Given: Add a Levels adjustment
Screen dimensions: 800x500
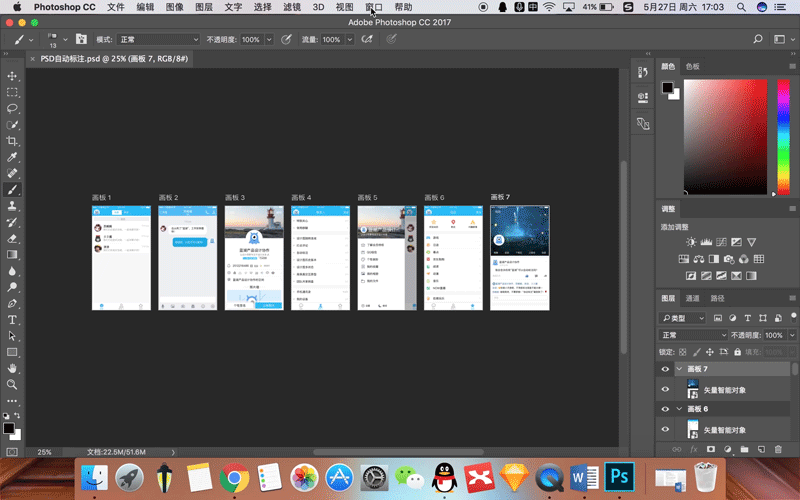Looking at the screenshot, I should coord(706,242).
